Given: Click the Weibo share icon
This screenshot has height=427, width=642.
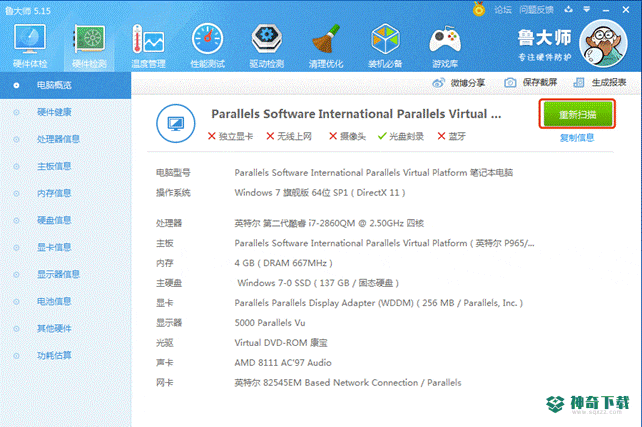Looking at the screenshot, I should [439, 83].
